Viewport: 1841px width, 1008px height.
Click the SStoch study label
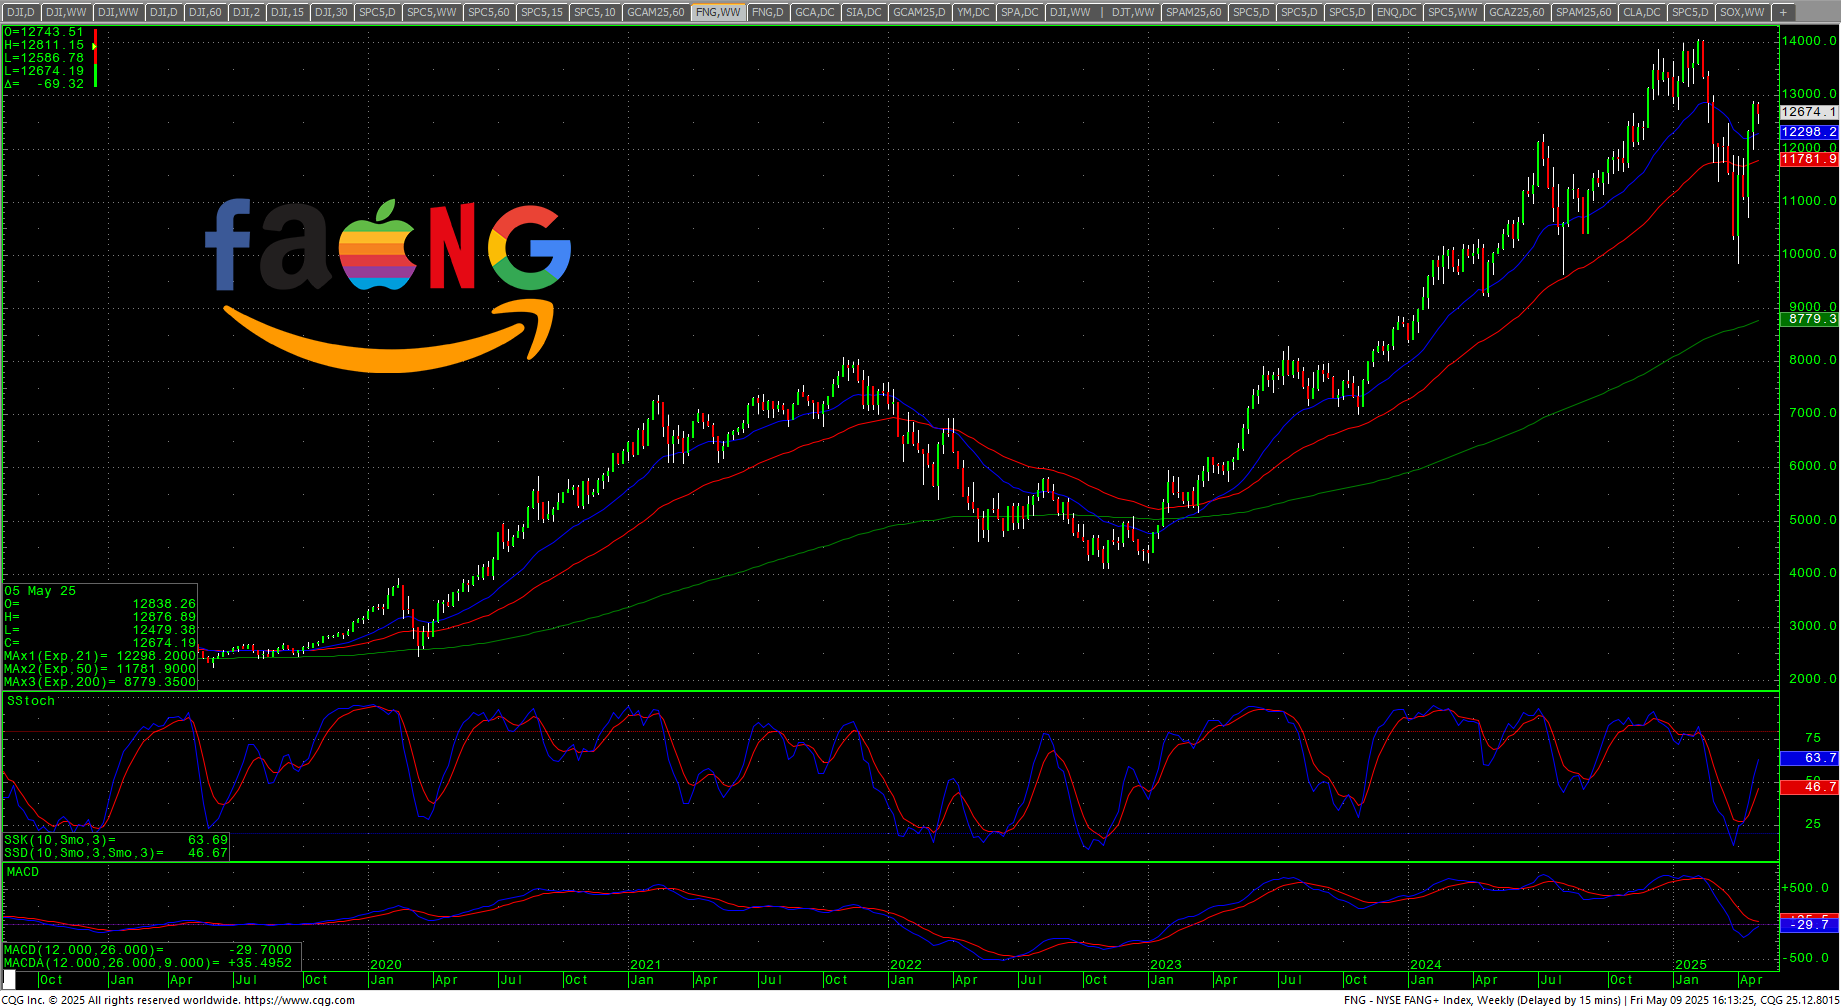click(31, 701)
